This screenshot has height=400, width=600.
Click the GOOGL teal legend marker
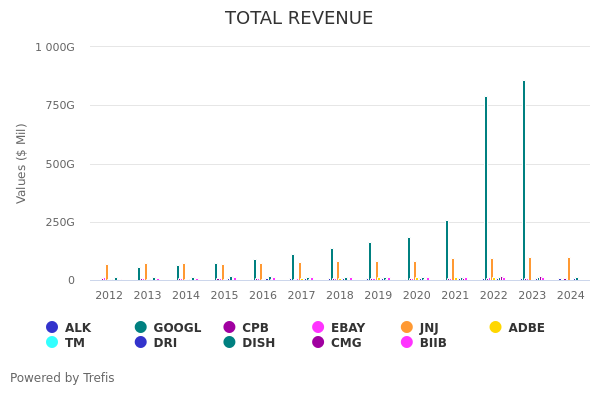coord(141,327)
